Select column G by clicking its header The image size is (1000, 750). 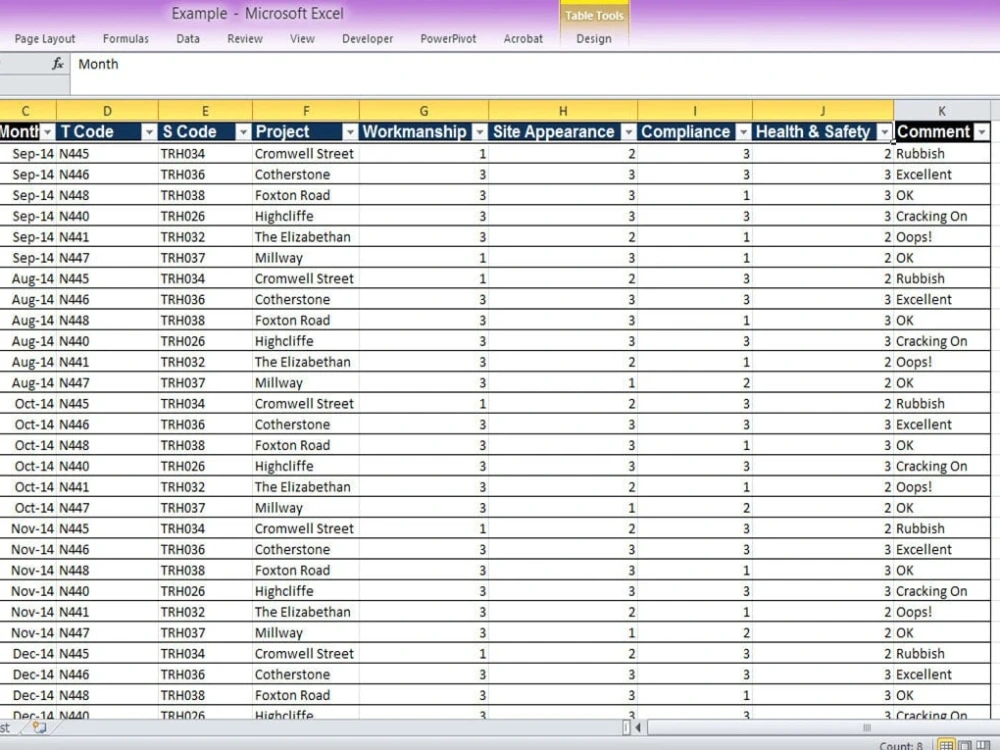[423, 110]
